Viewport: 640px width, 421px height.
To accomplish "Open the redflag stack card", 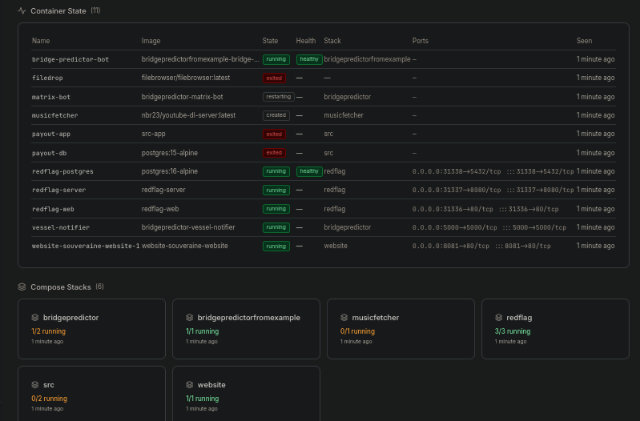I will click(x=556, y=329).
